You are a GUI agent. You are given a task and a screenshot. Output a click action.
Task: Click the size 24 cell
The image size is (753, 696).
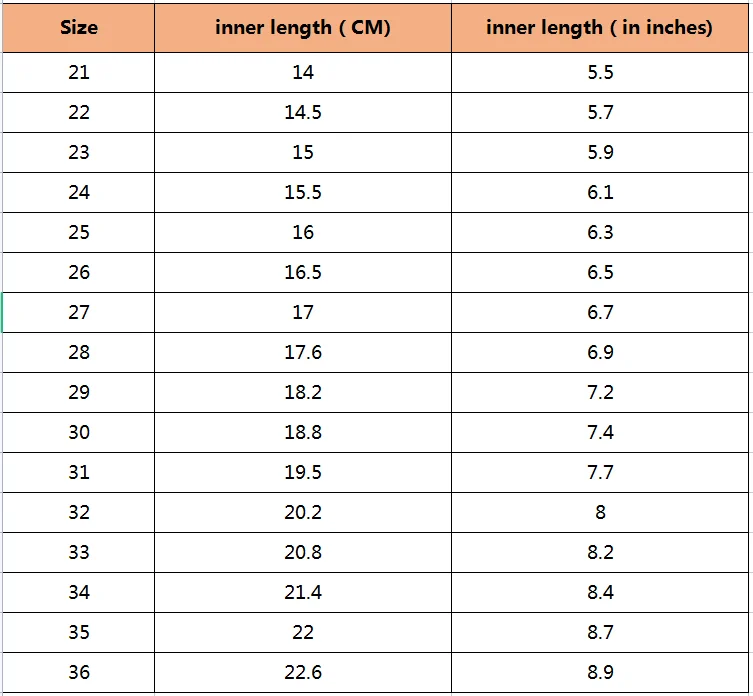(x=79, y=193)
